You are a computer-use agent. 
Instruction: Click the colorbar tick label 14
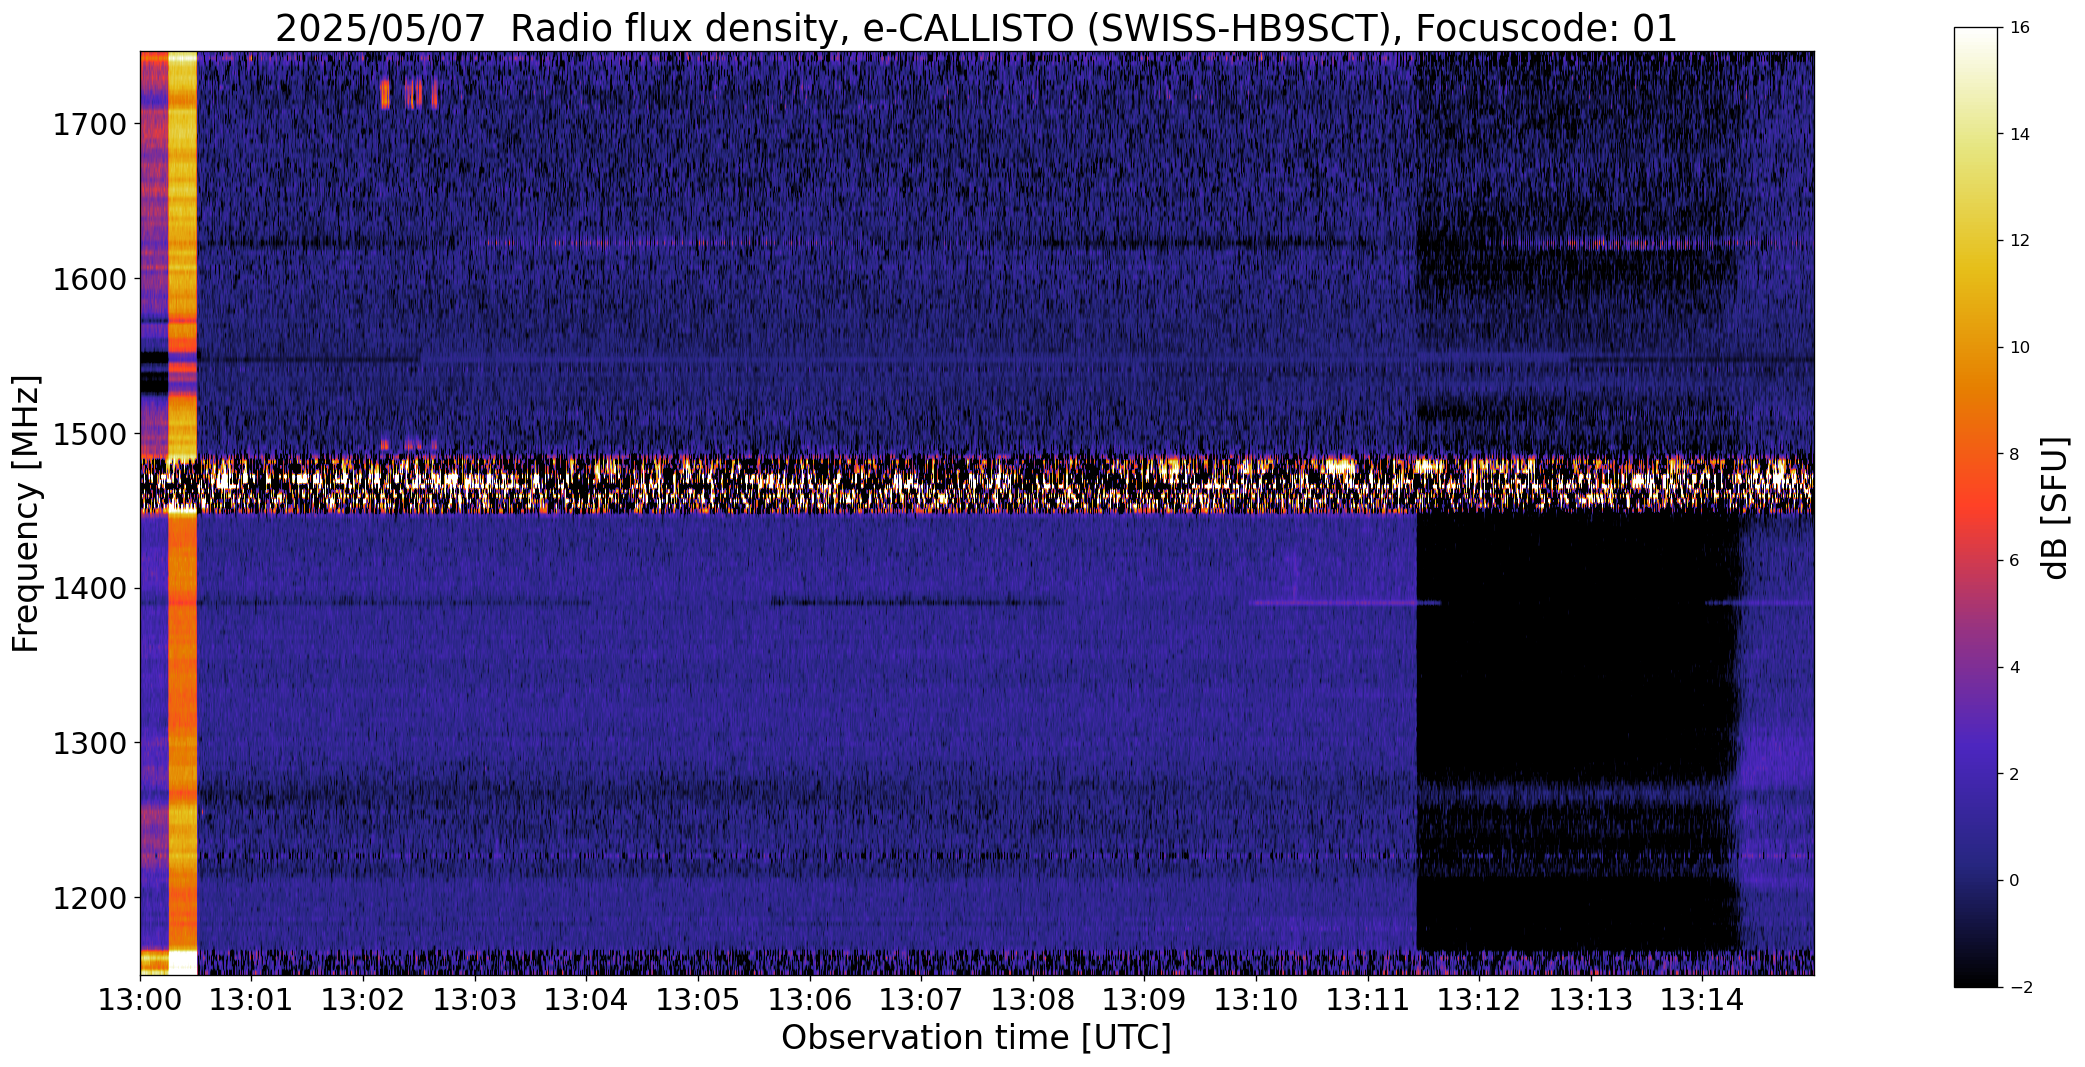(2019, 134)
